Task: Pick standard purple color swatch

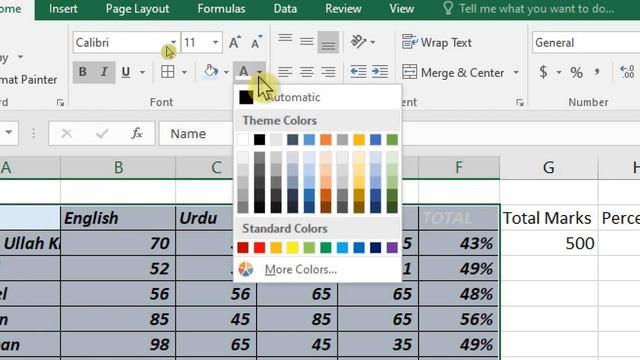Action: click(392, 247)
